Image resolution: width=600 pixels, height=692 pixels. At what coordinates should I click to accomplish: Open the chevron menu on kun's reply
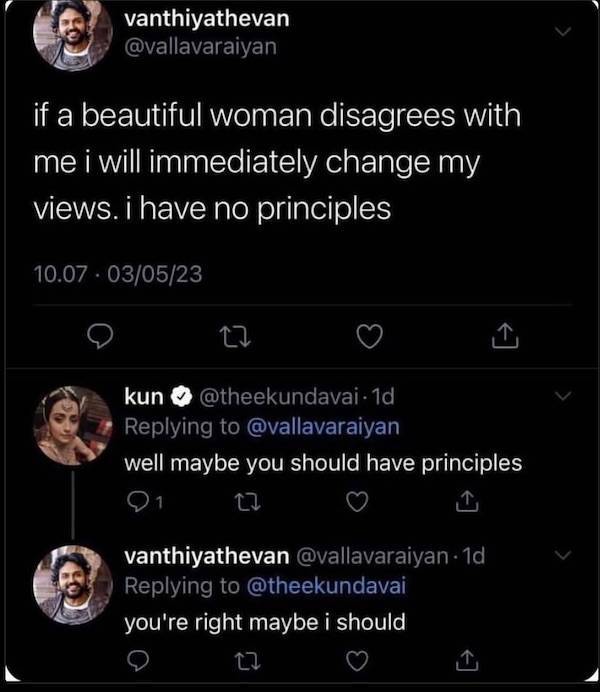coord(565,398)
